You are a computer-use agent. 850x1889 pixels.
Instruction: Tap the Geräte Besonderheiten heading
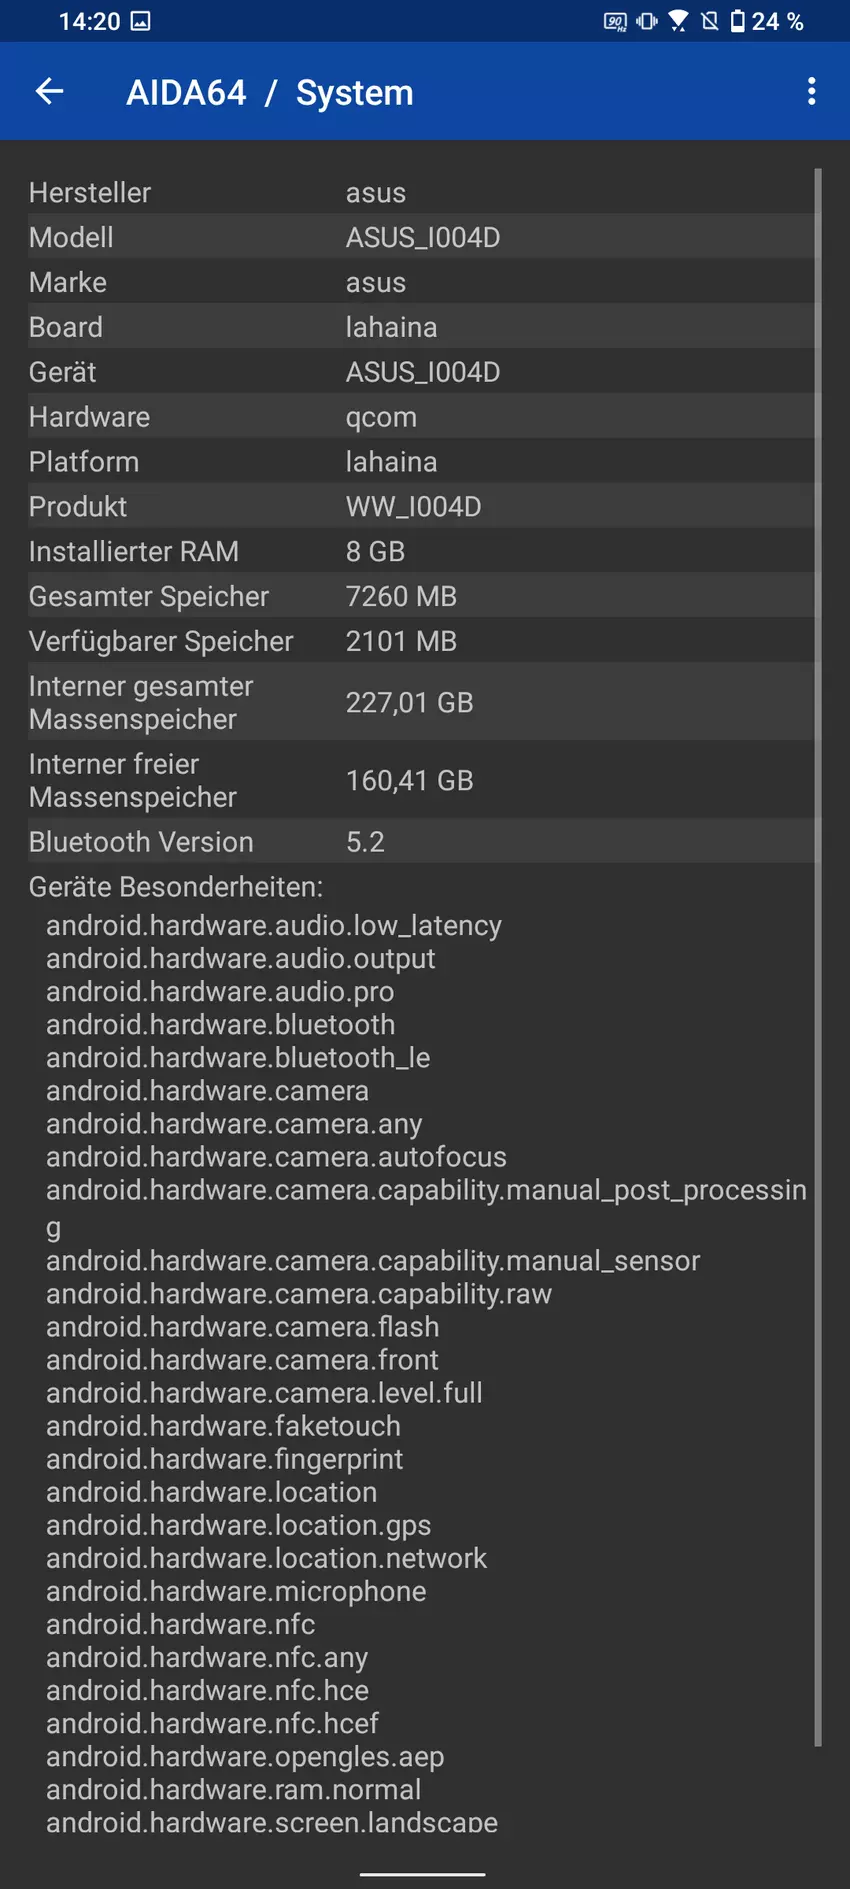[176, 887]
